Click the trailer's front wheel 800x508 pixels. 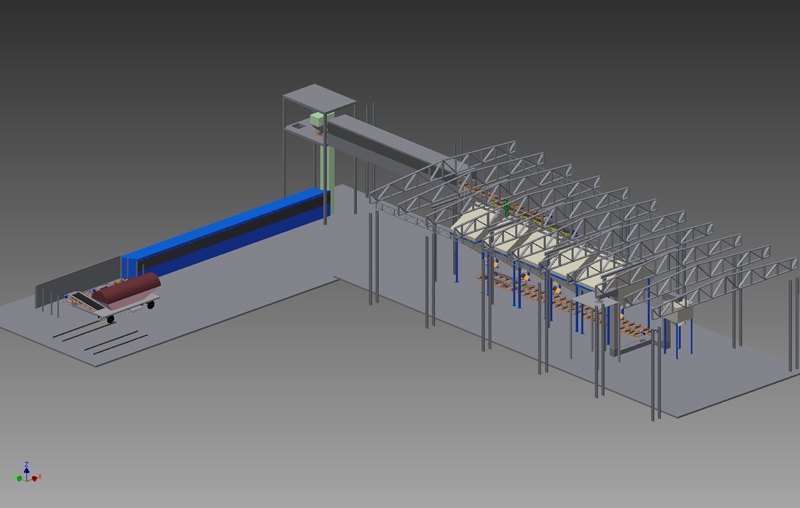click(x=110, y=317)
